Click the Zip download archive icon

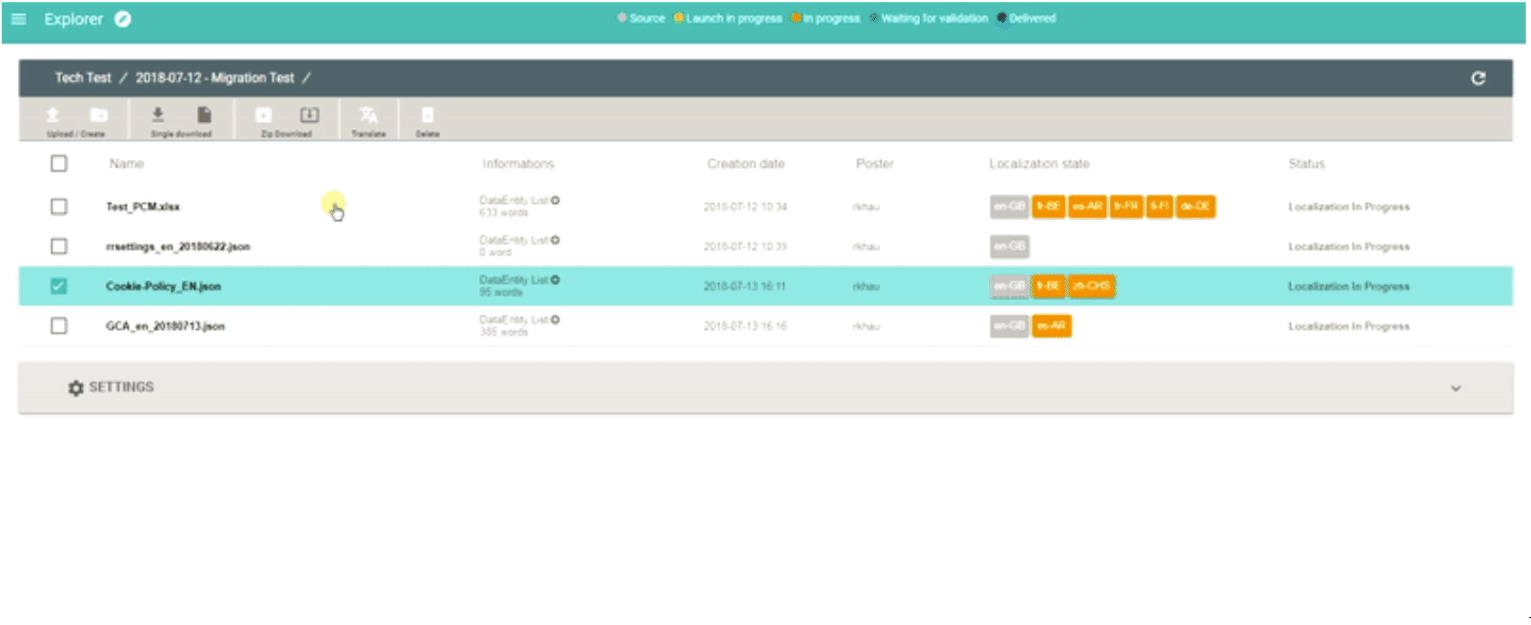pos(263,115)
